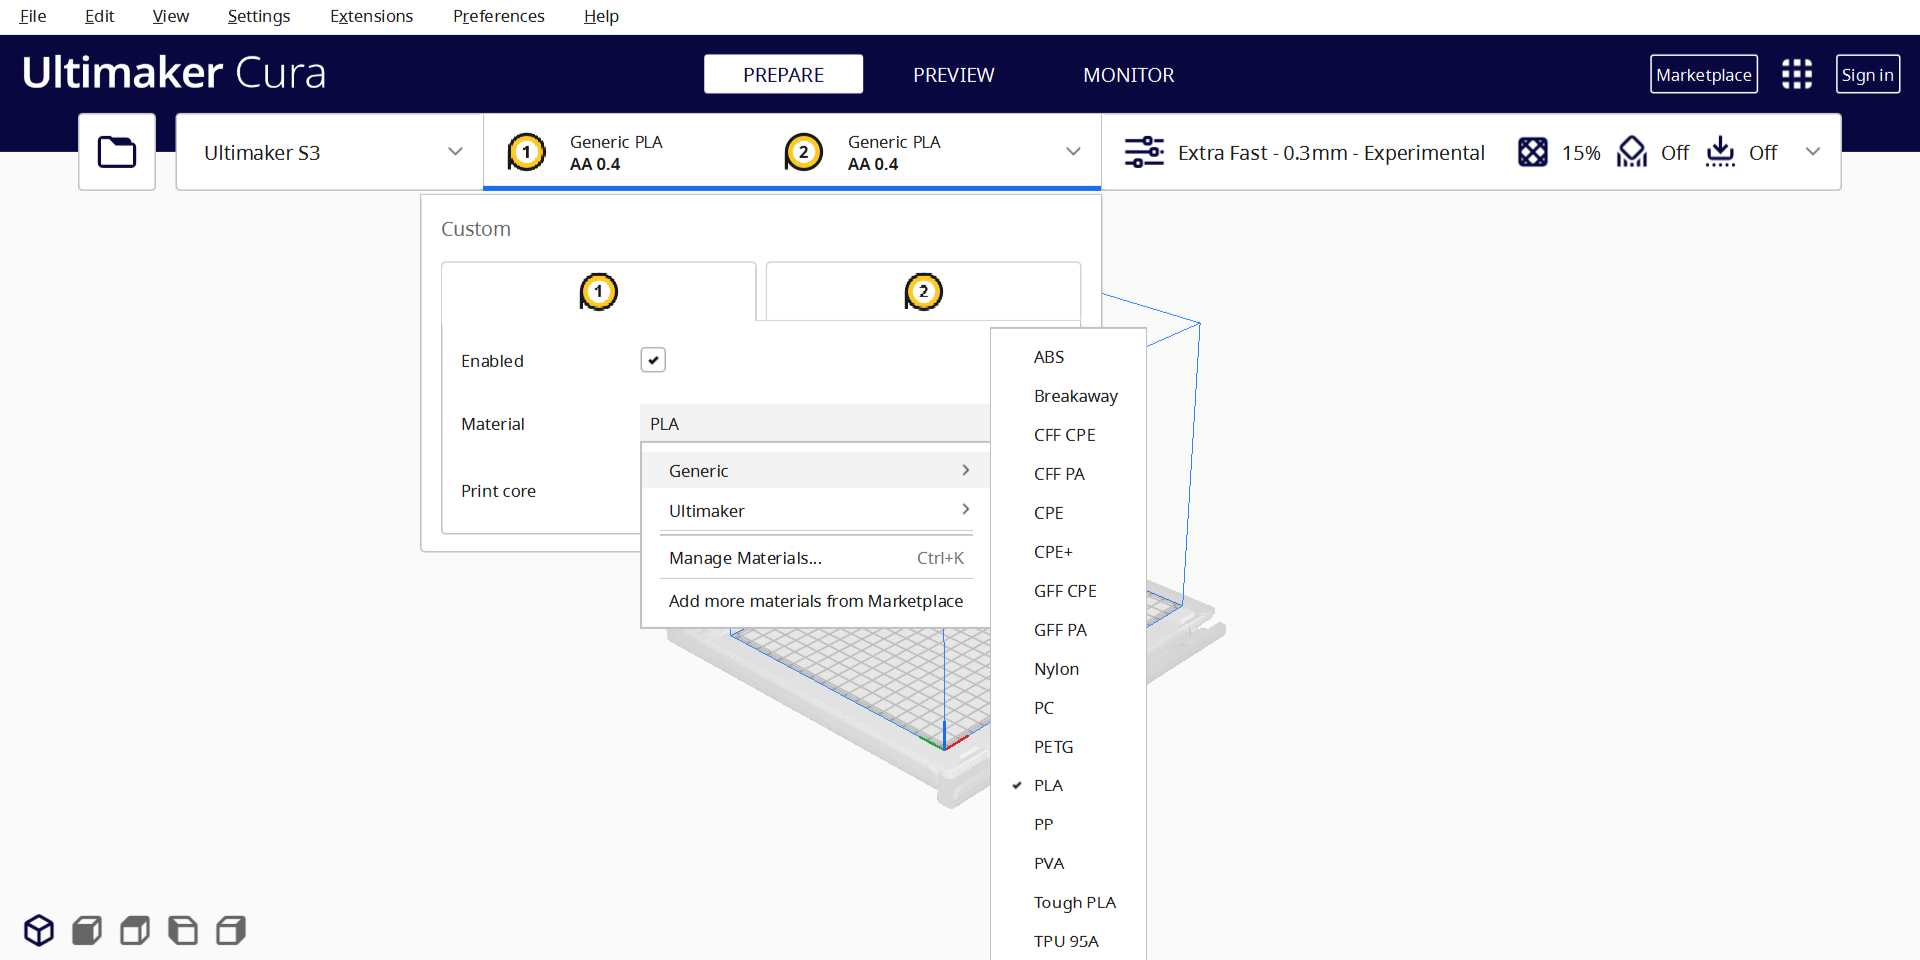Expand the Ultimaker S3 printer dropdown
The width and height of the screenshot is (1920, 960).
pos(329,152)
